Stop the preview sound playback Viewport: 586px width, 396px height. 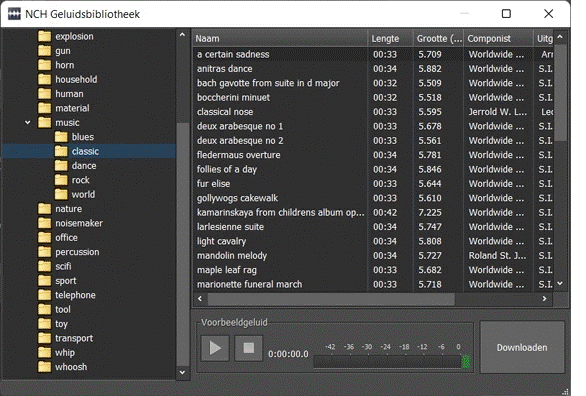[x=249, y=348]
